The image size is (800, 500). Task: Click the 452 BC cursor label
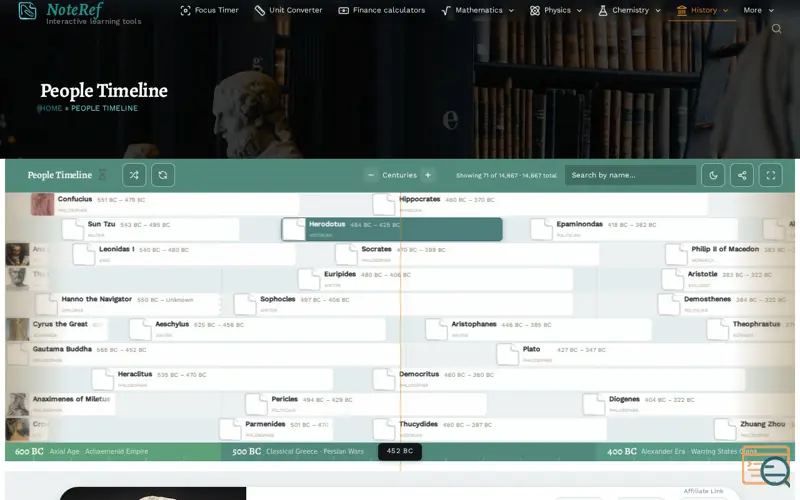pos(400,451)
